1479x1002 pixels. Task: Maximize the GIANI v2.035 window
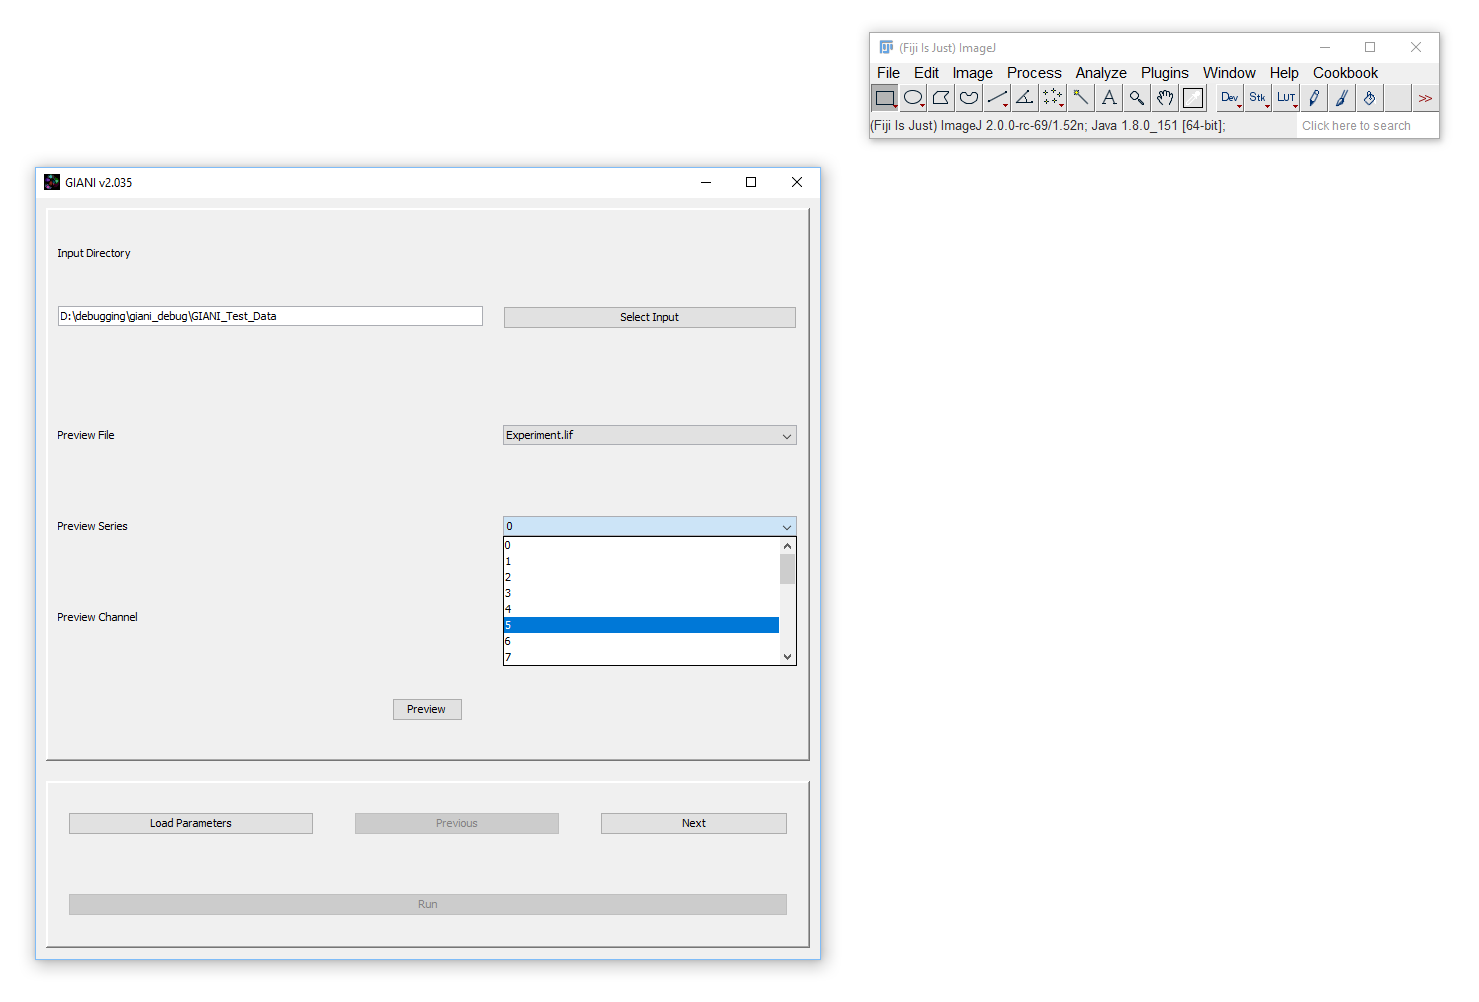pos(751,182)
